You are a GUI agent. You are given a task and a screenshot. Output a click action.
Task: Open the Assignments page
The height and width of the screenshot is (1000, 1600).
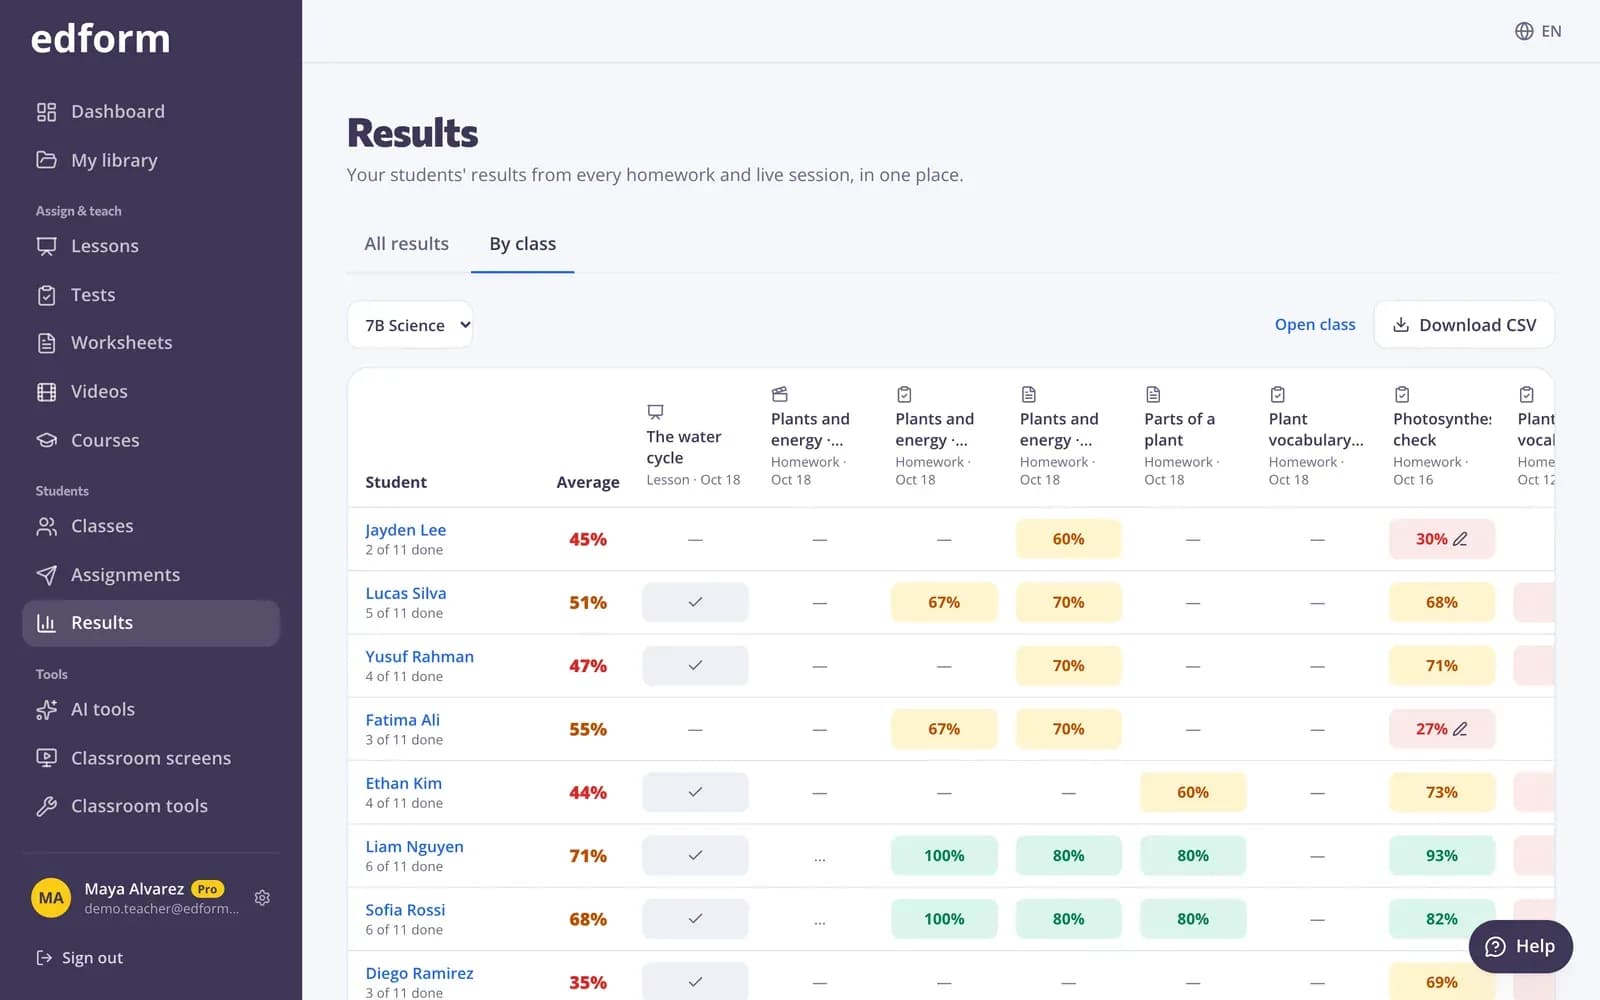pos(151,575)
